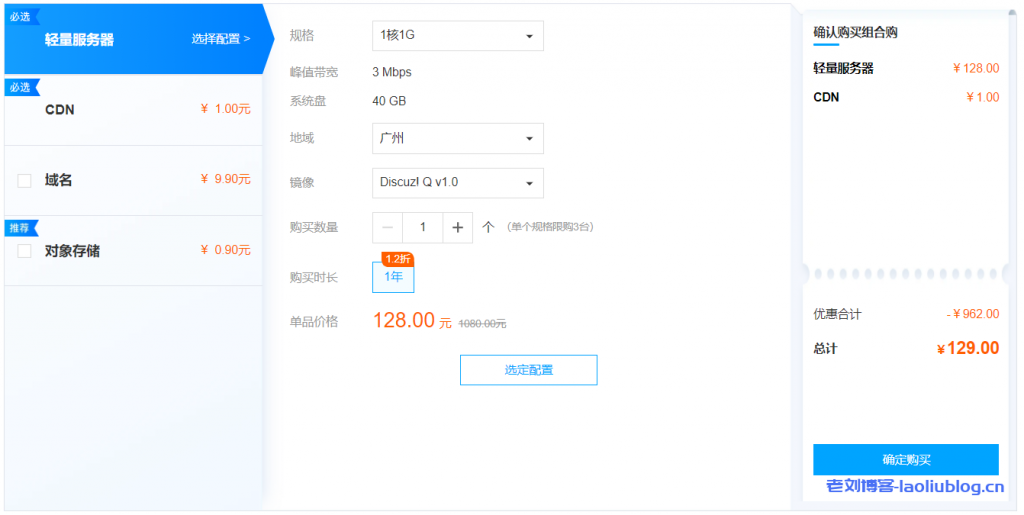
Task: Click the 必选 badge above CDN
Action: click(22, 87)
